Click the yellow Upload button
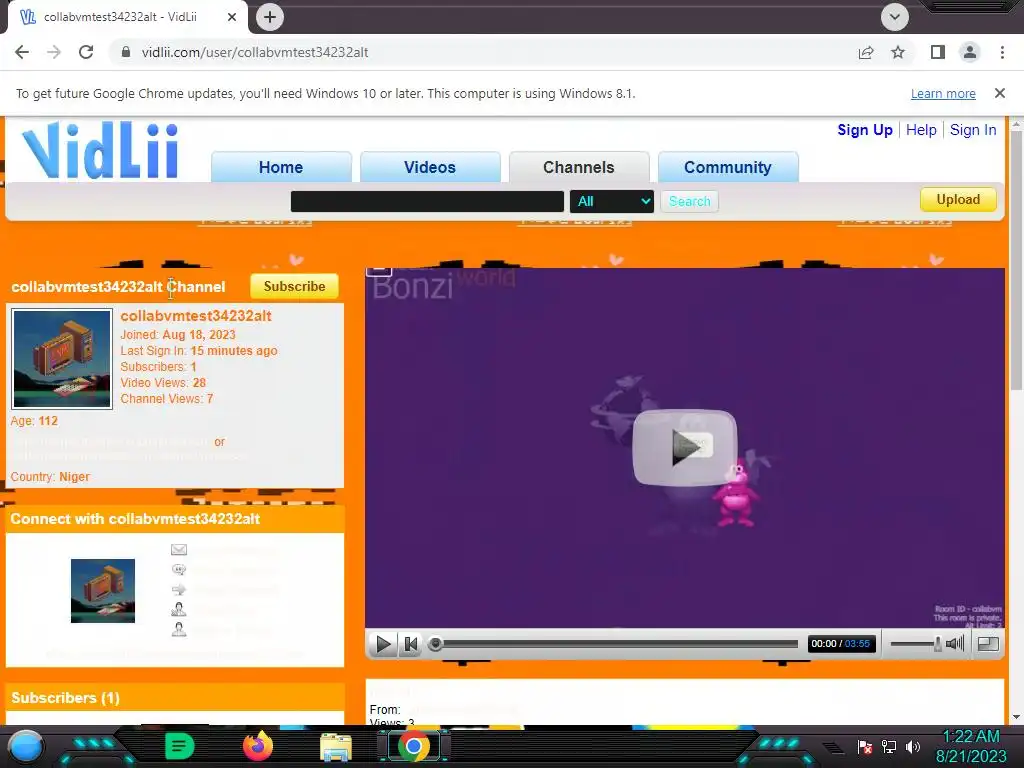 tap(958, 199)
